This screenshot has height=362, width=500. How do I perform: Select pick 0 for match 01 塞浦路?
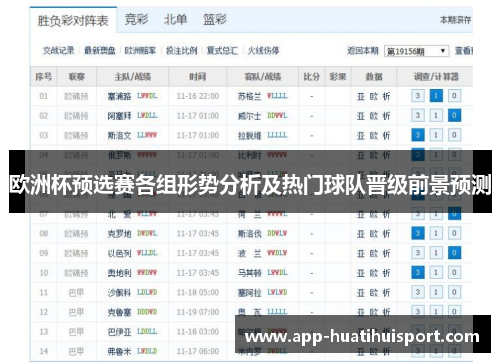454,96
